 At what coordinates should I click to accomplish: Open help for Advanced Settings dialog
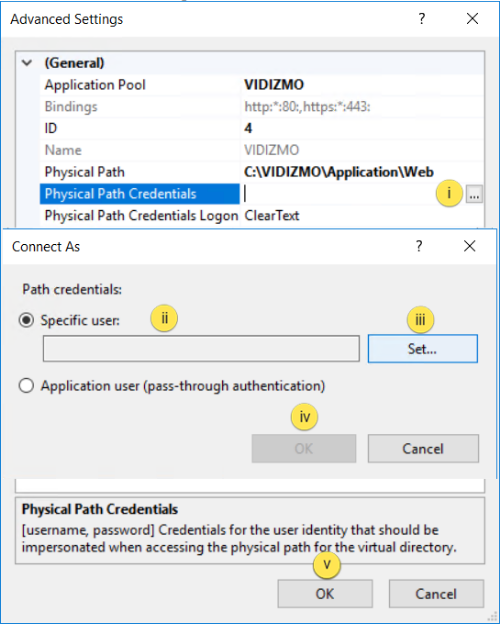pyautogui.click(x=422, y=19)
